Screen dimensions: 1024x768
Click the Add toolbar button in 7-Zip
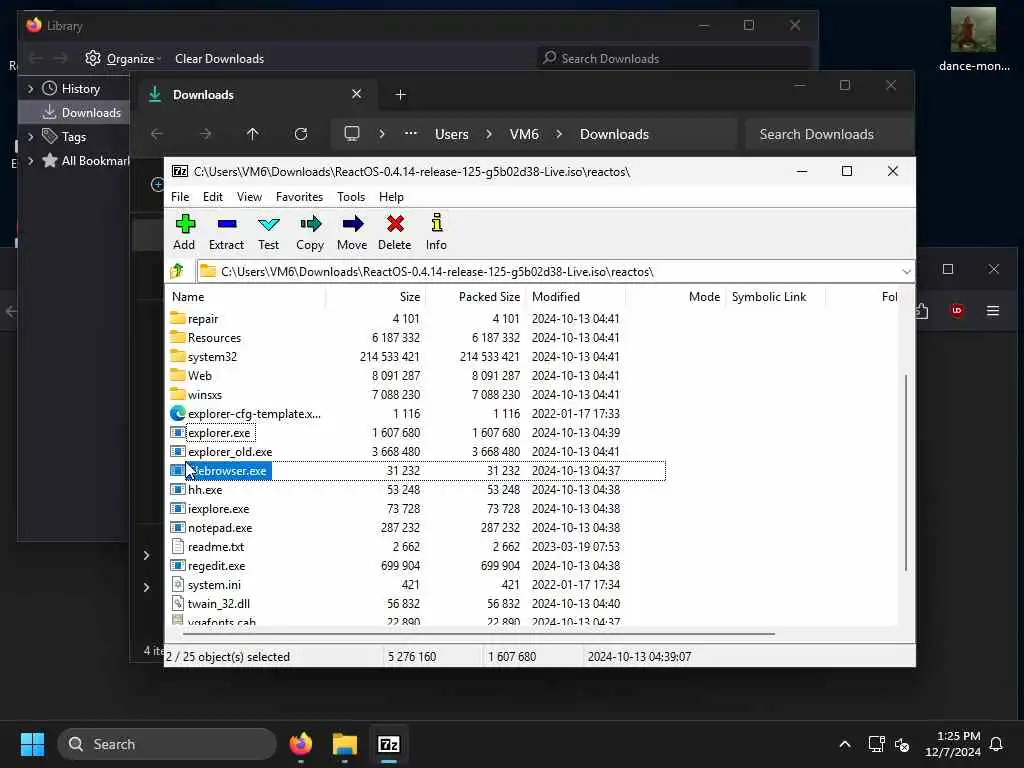coord(184,232)
